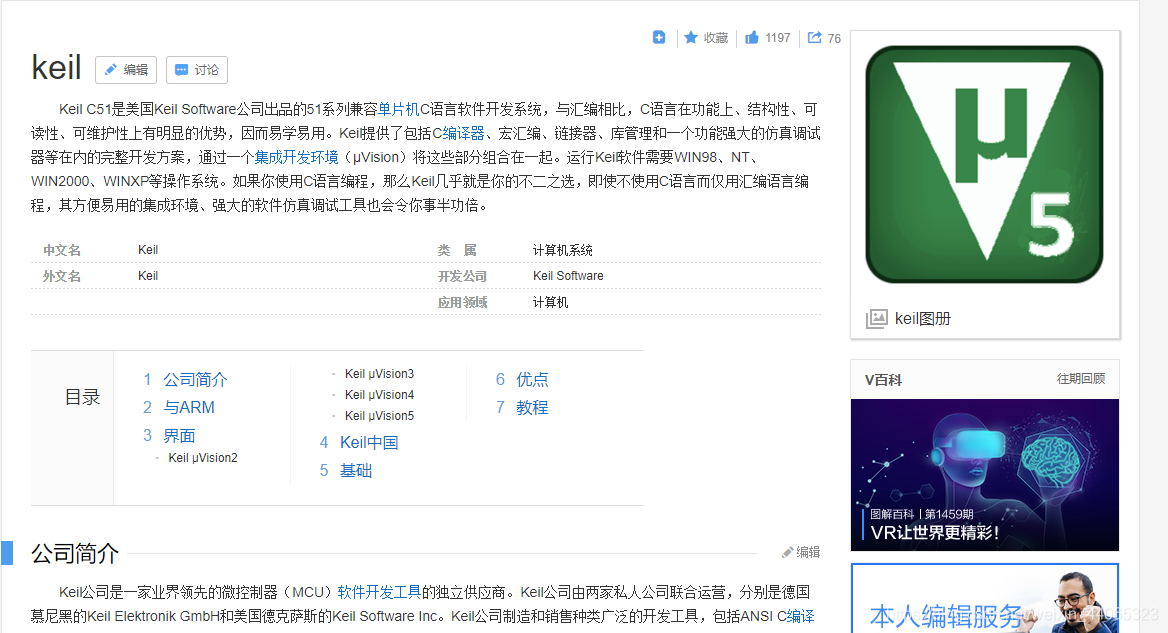
Task: Click the Keil Software value in 开发公司 row
Action: point(568,276)
